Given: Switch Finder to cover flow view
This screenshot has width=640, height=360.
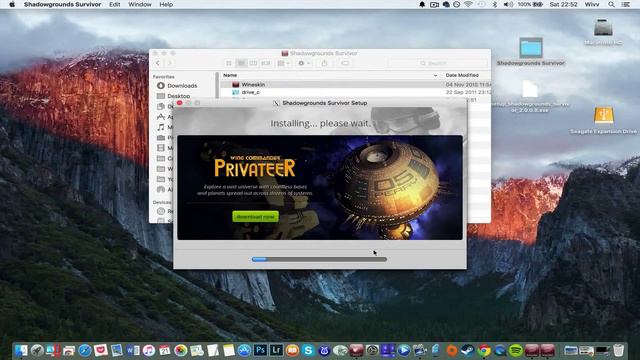Looking at the screenshot, I should (x=266, y=63).
